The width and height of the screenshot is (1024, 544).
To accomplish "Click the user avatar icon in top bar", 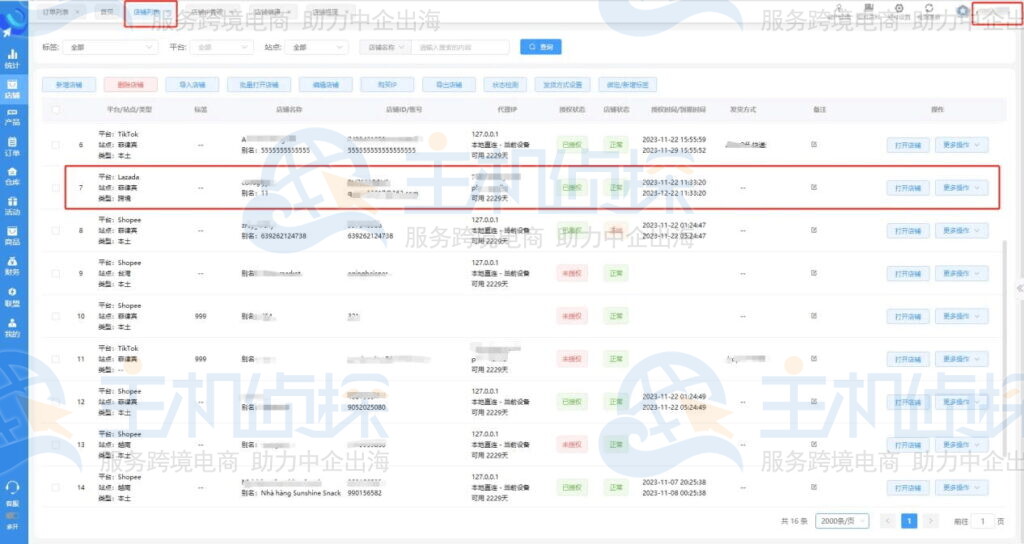I will pos(963,11).
